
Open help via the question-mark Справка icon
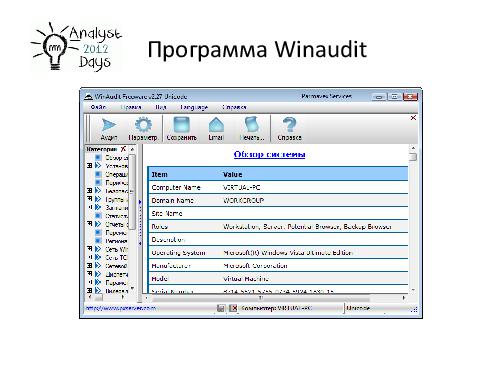click(289, 129)
